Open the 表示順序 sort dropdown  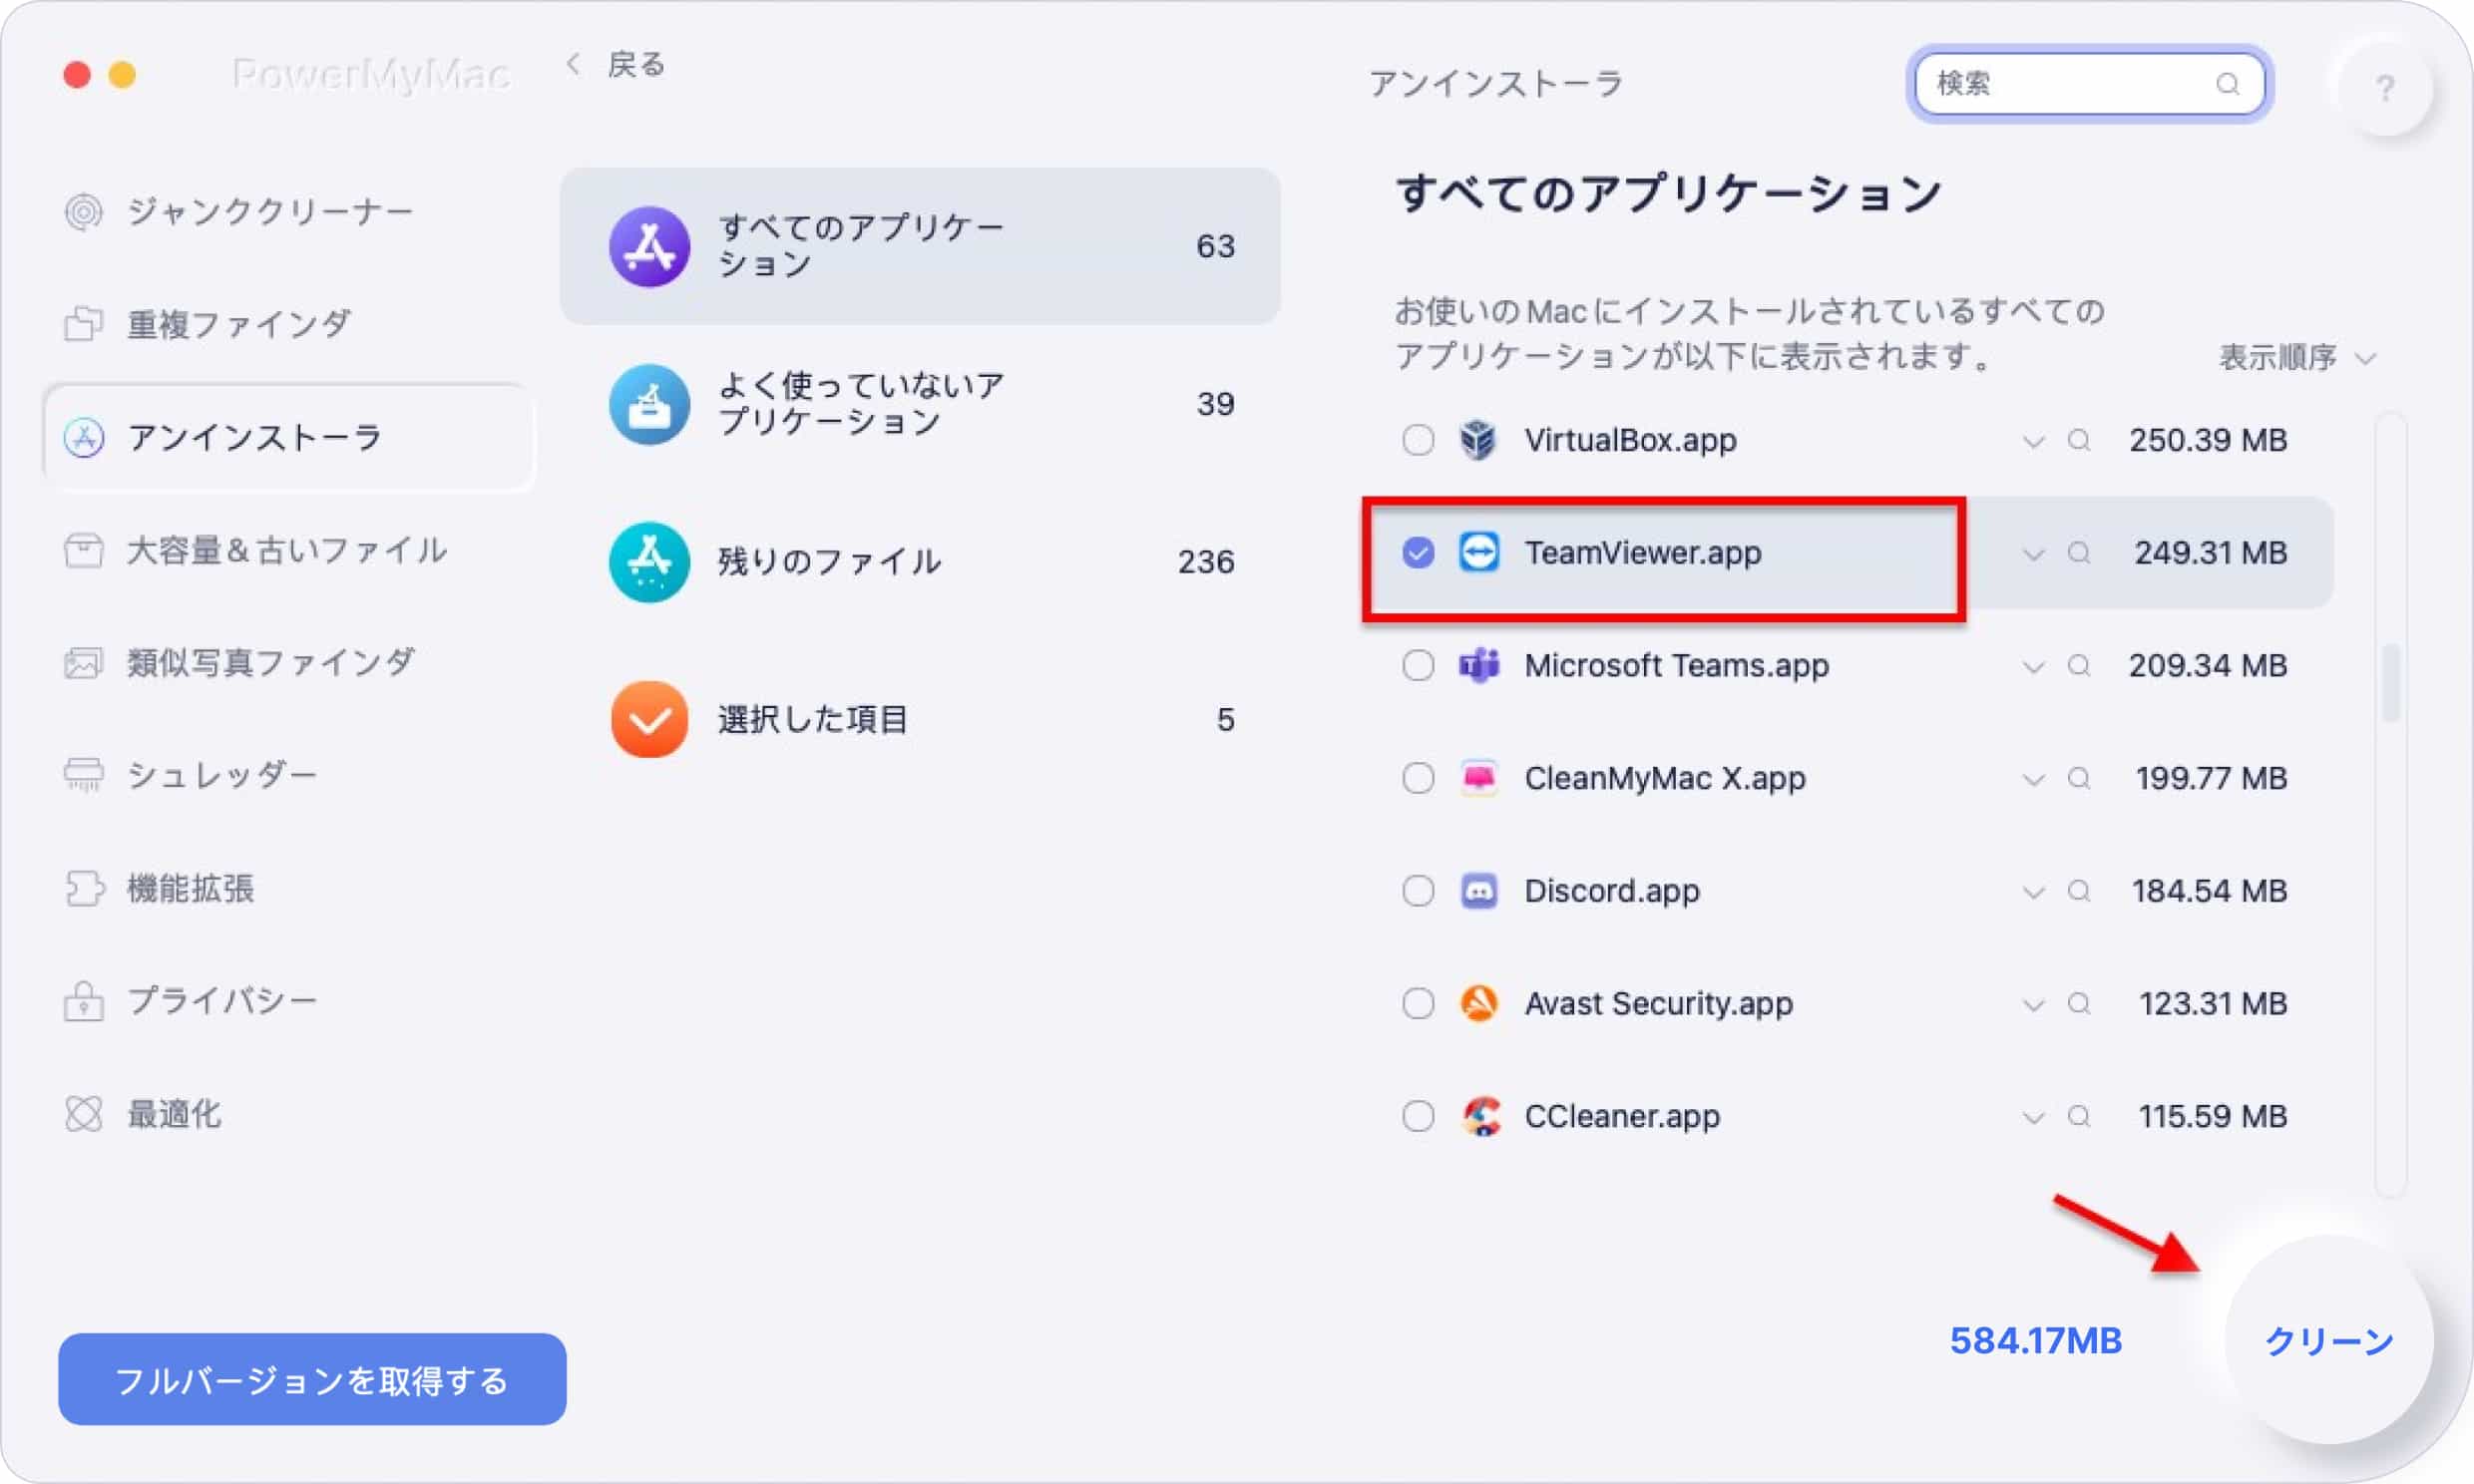(x=2296, y=357)
